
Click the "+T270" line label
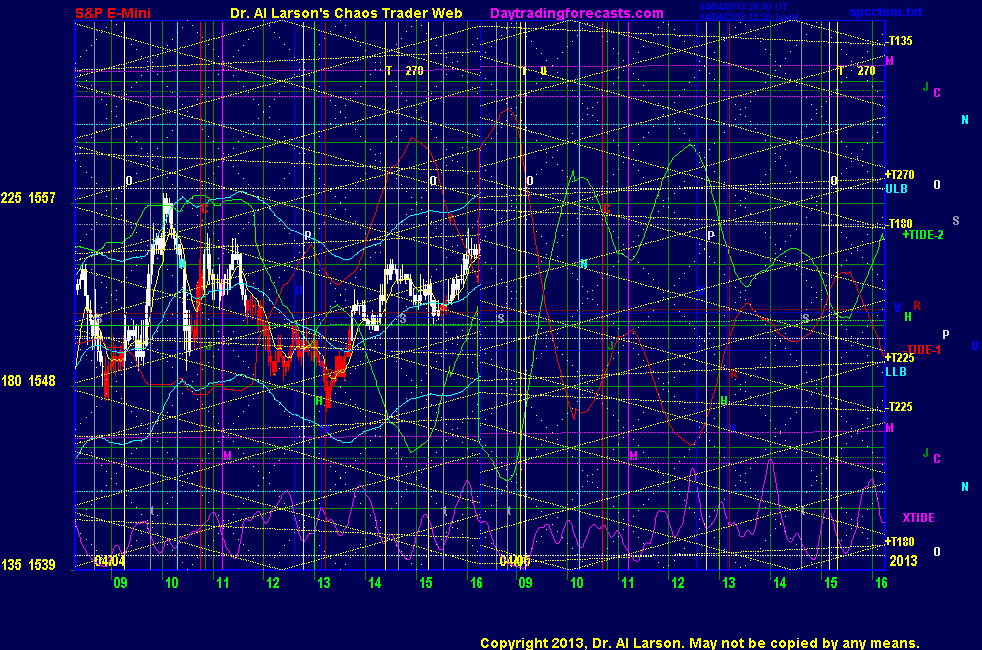(x=899, y=175)
